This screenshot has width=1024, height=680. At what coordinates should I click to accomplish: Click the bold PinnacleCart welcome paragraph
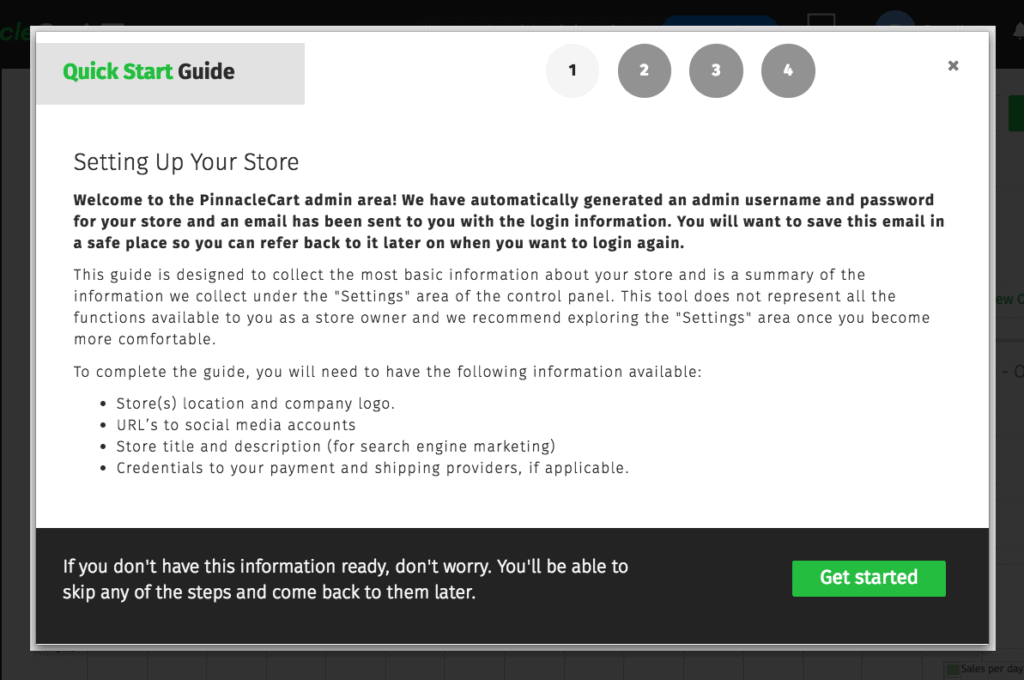click(x=509, y=221)
